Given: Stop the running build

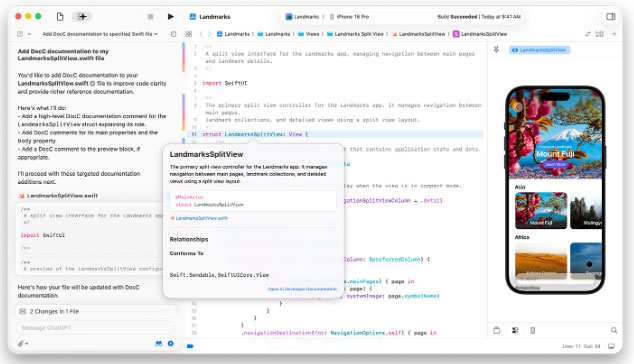Looking at the screenshot, I should click(150, 17).
